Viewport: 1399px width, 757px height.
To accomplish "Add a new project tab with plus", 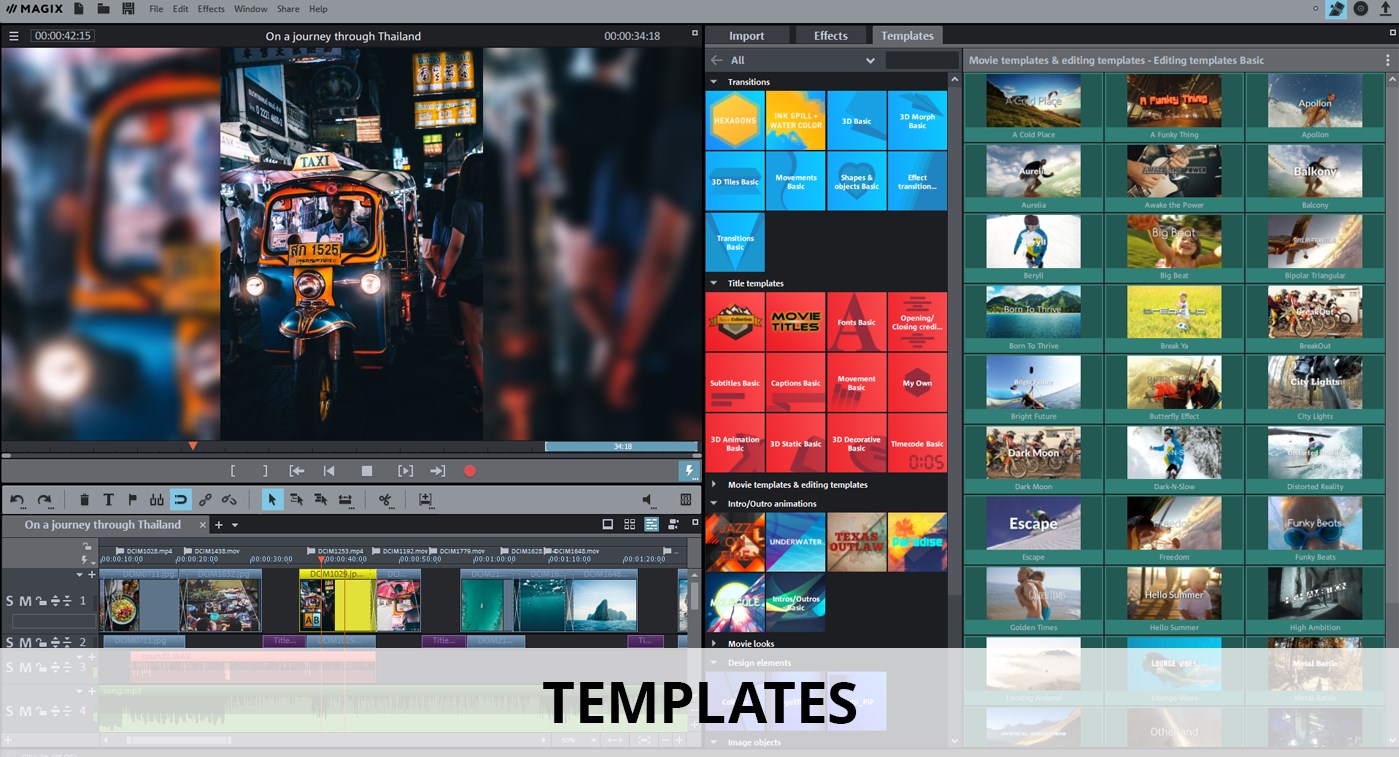I will coord(219,525).
